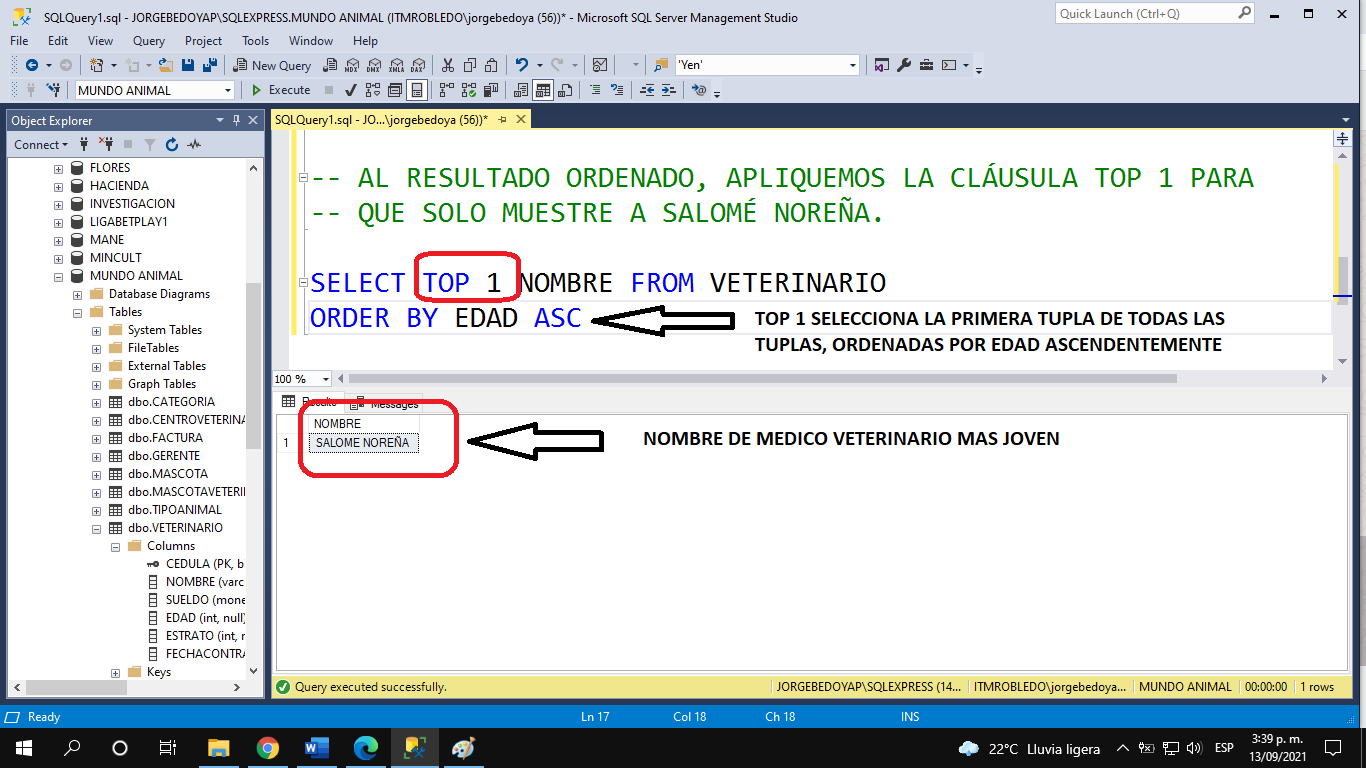The height and width of the screenshot is (768, 1366).
Task: Click Object Explorer Activity Monitor icon
Action: (x=193, y=145)
